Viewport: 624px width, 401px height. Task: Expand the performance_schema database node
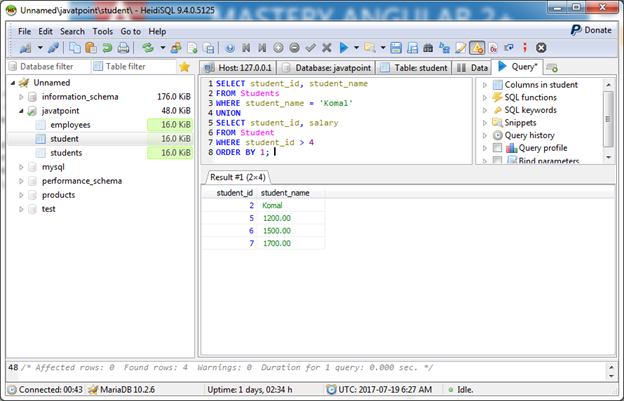pyautogui.click(x=21, y=181)
